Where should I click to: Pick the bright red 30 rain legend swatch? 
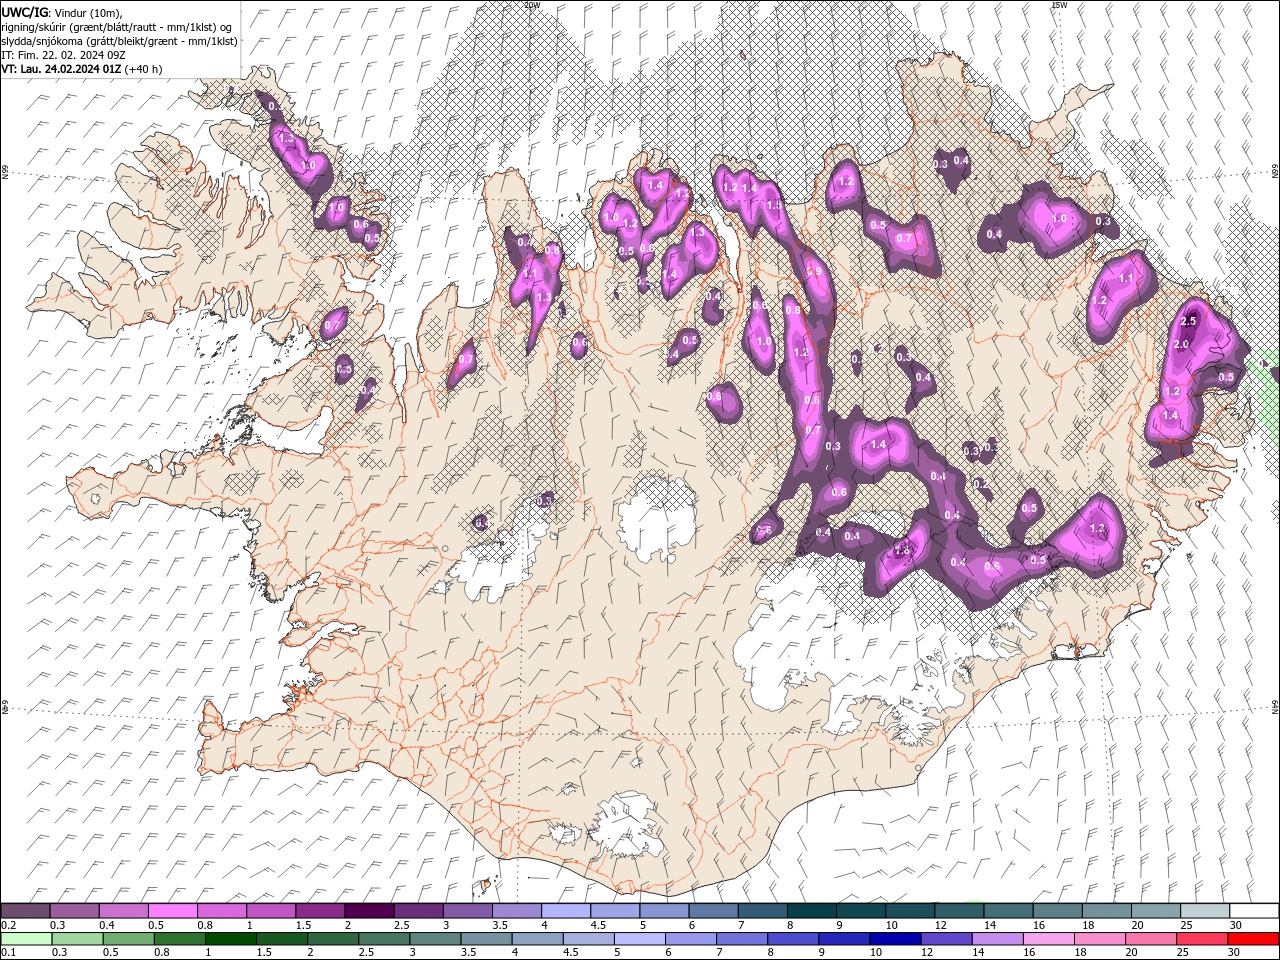(x=1253, y=938)
